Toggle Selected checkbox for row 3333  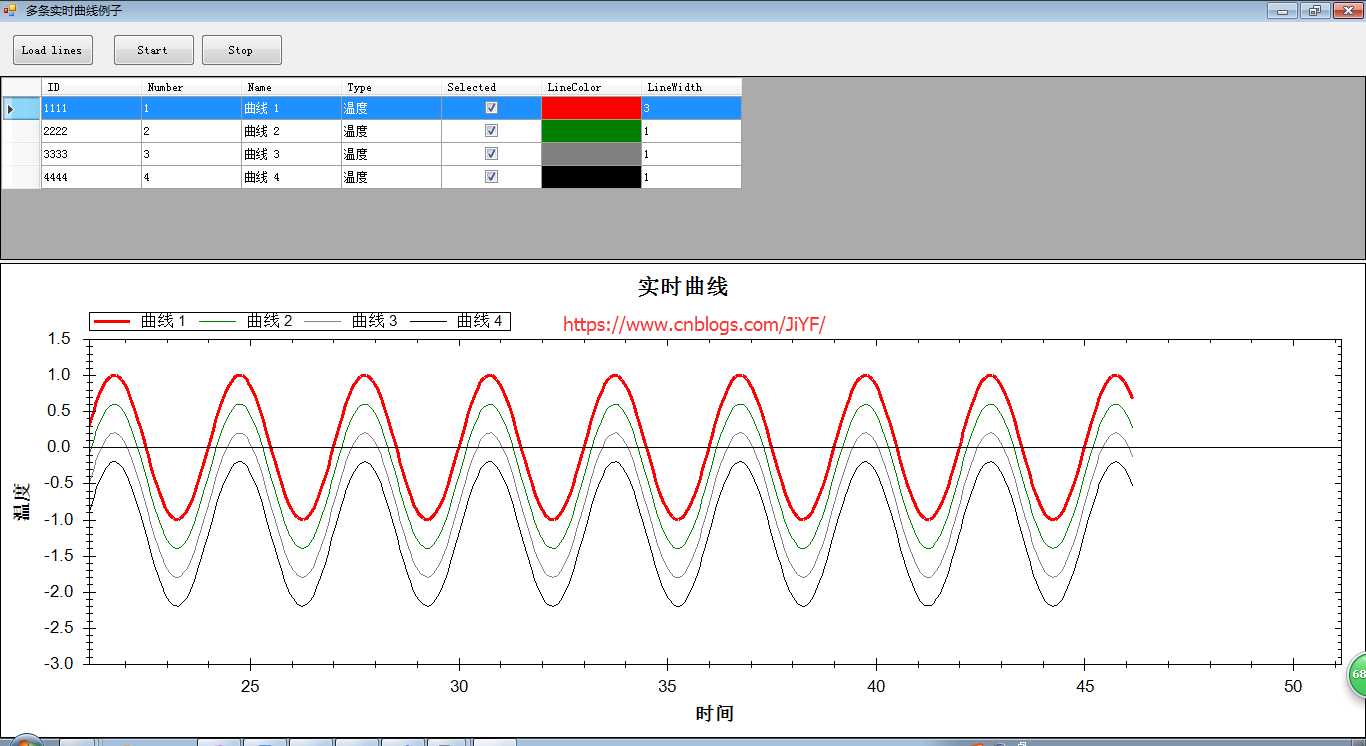point(491,153)
